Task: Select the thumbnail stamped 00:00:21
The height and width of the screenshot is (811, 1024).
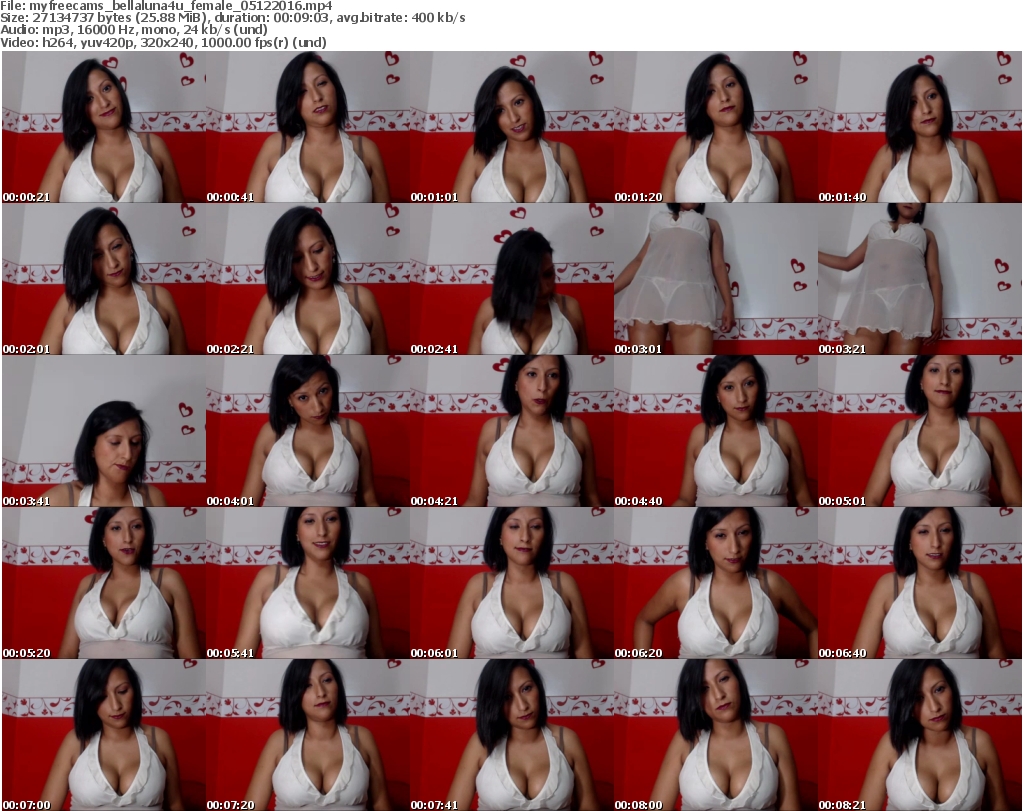Action: click(x=104, y=127)
